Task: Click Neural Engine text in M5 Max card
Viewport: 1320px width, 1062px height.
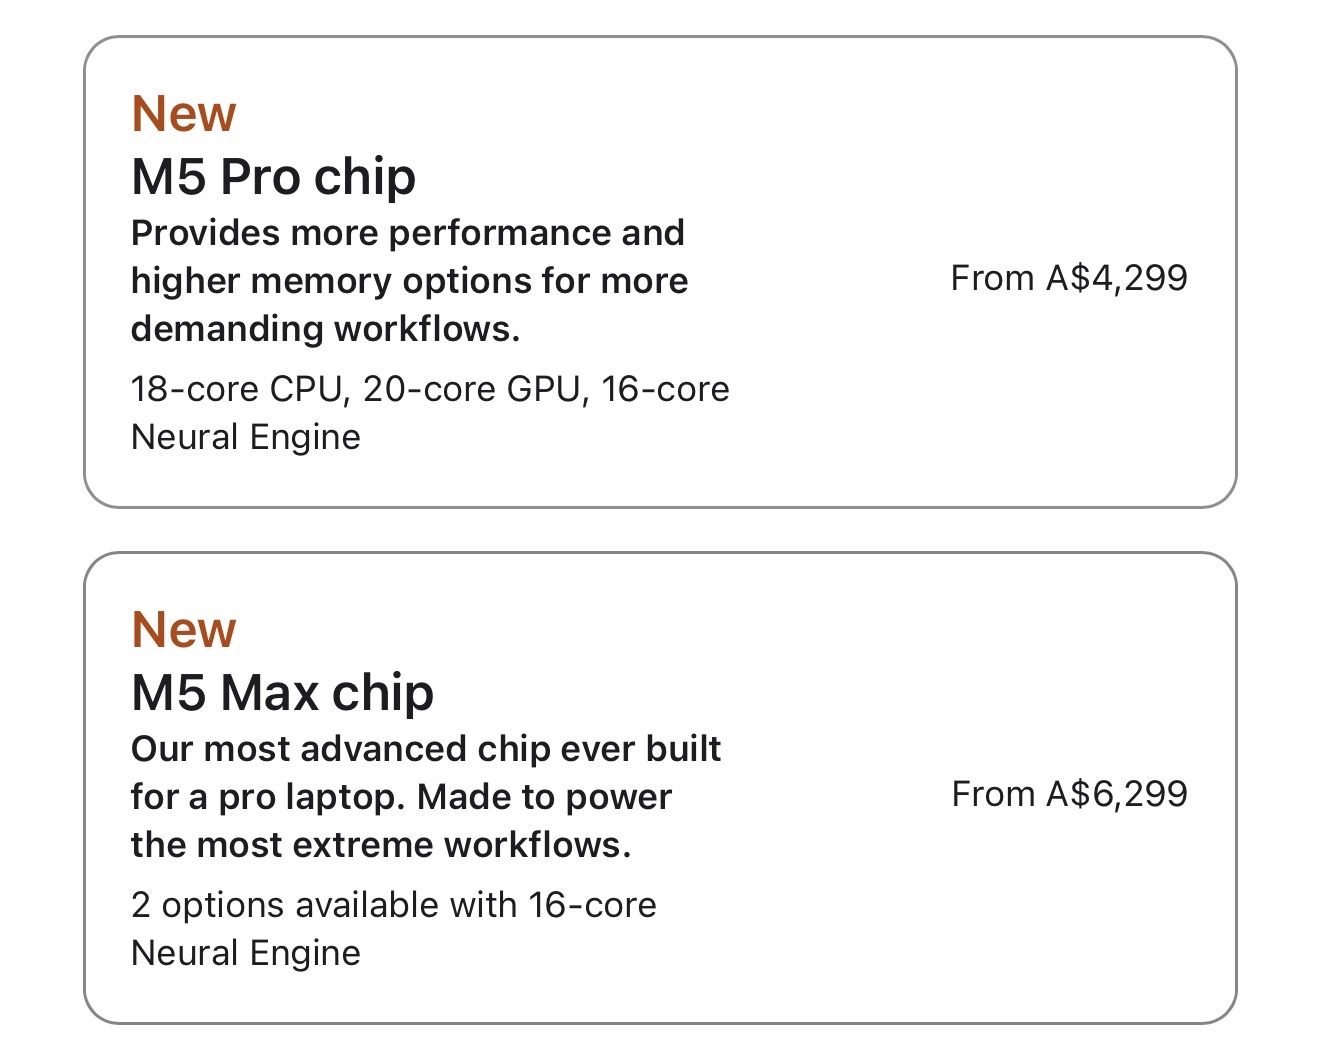Action: click(246, 953)
